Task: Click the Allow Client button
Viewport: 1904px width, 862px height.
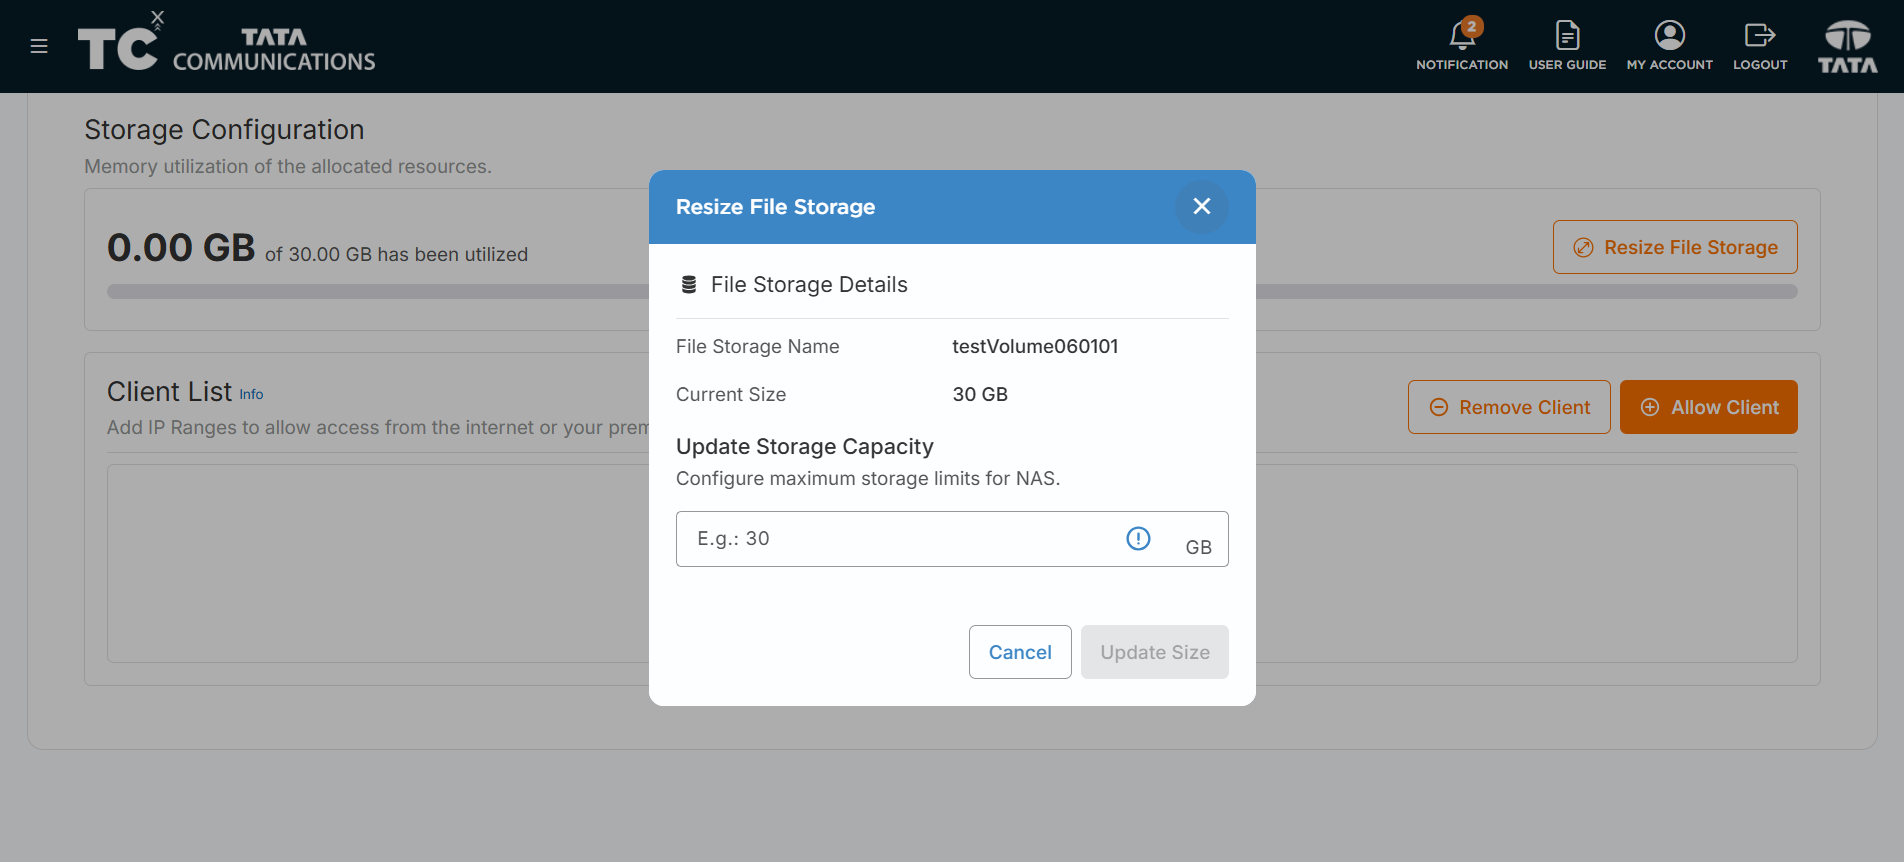Action: pyautogui.click(x=1709, y=407)
